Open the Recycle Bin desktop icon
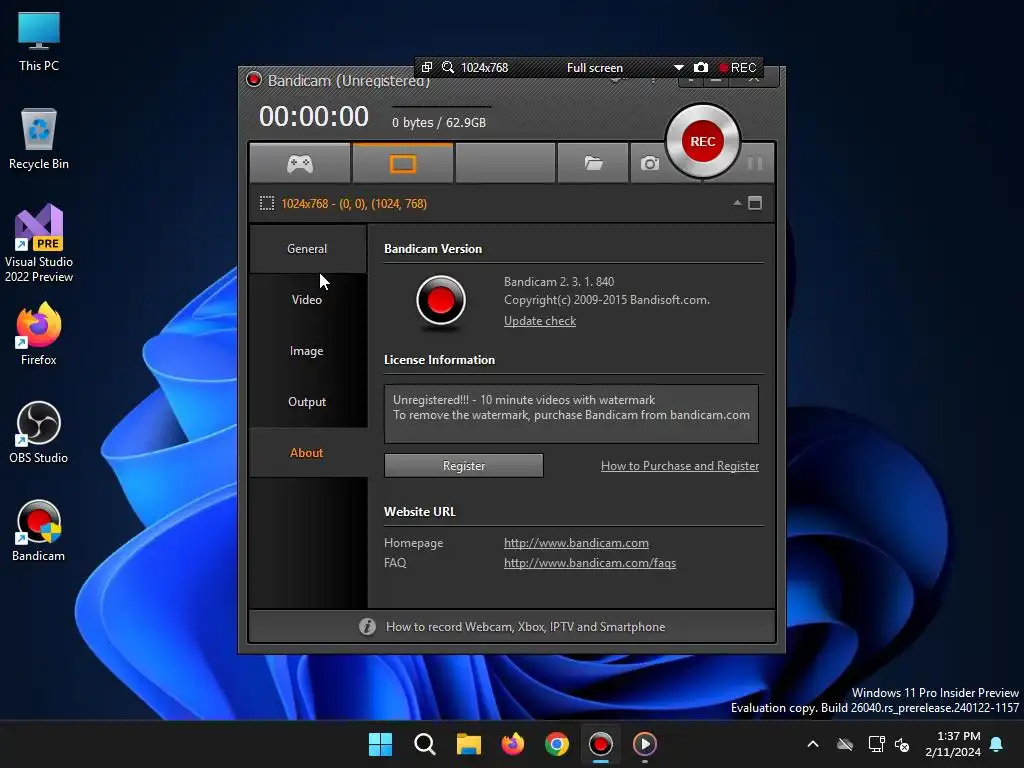 39,139
